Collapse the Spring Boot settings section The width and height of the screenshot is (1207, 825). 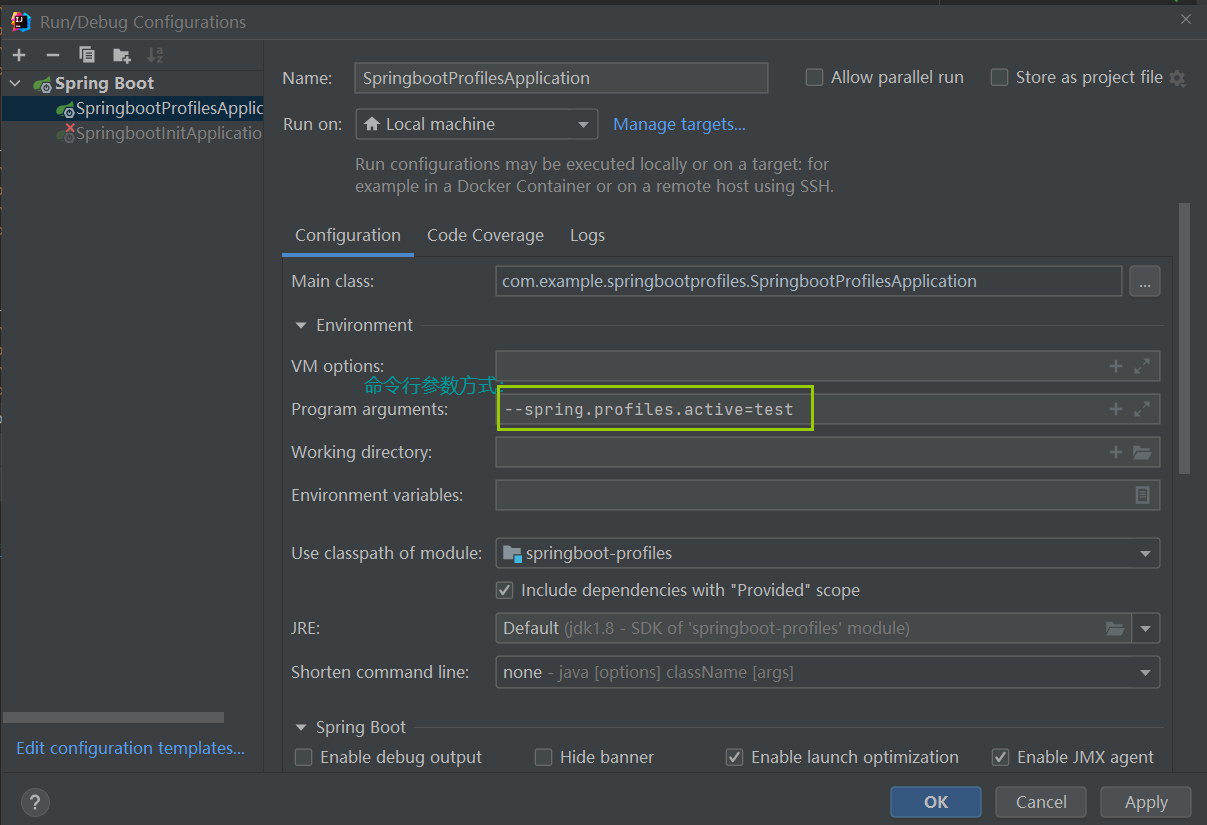301,728
